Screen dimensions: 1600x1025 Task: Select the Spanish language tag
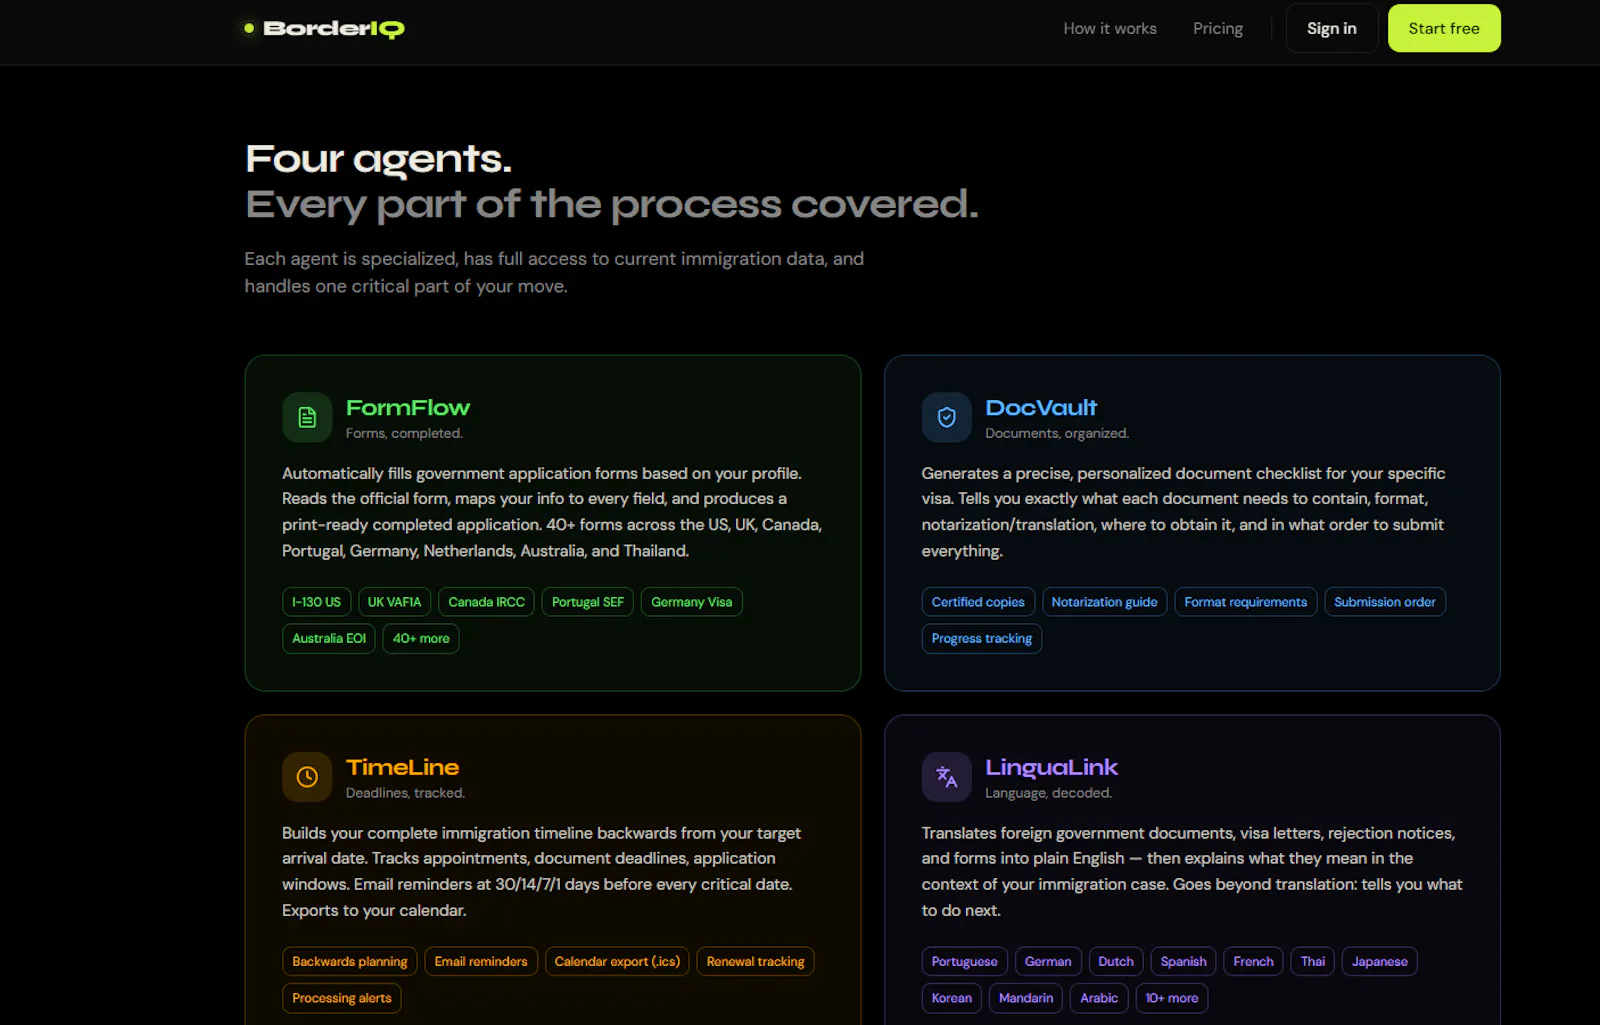(1184, 961)
